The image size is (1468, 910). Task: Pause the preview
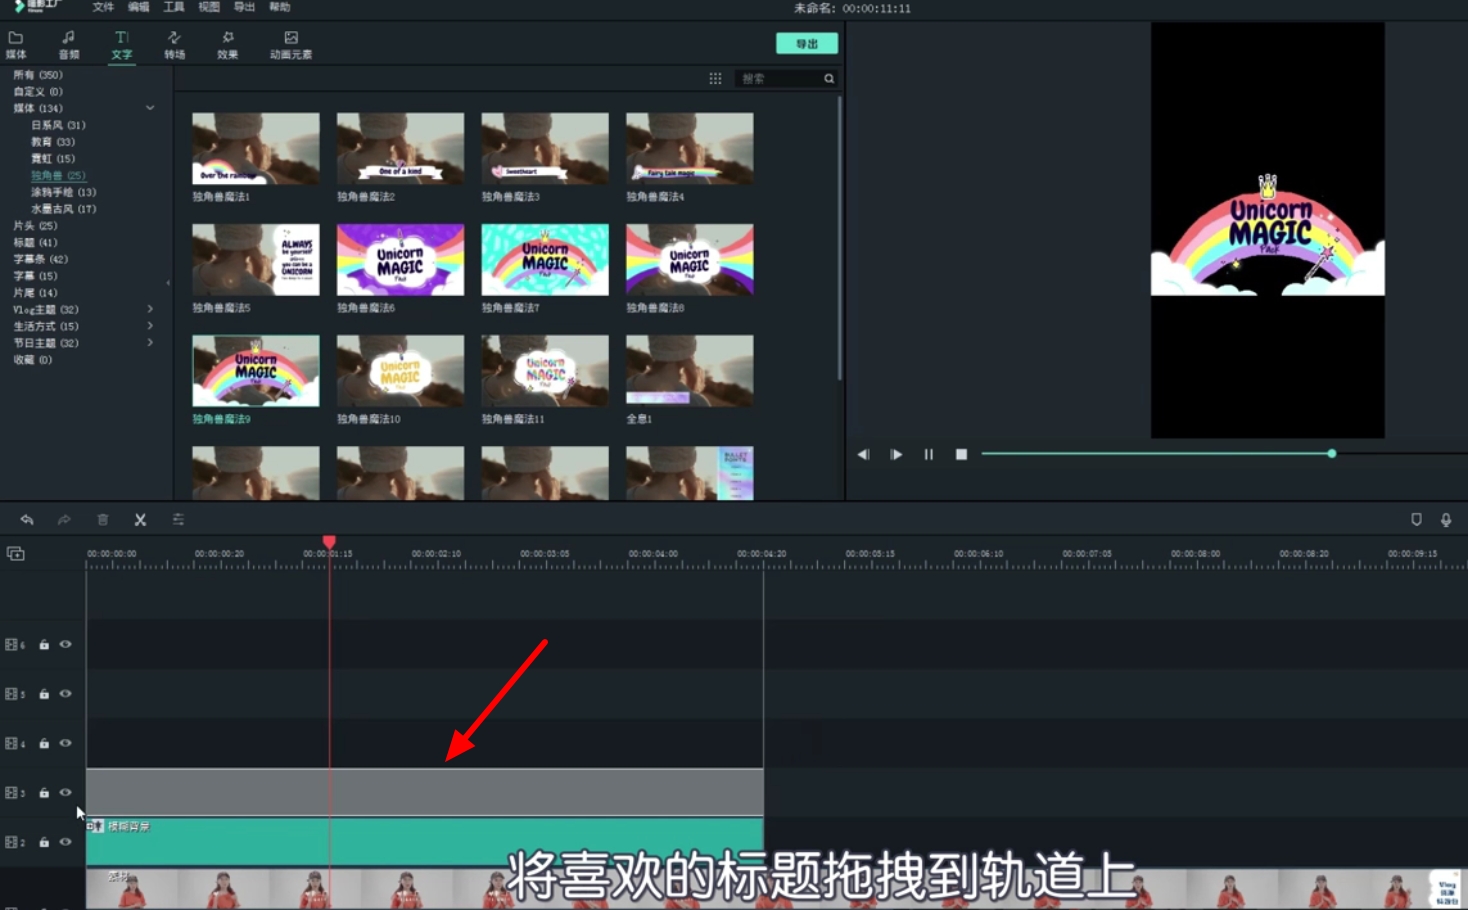[929, 454]
